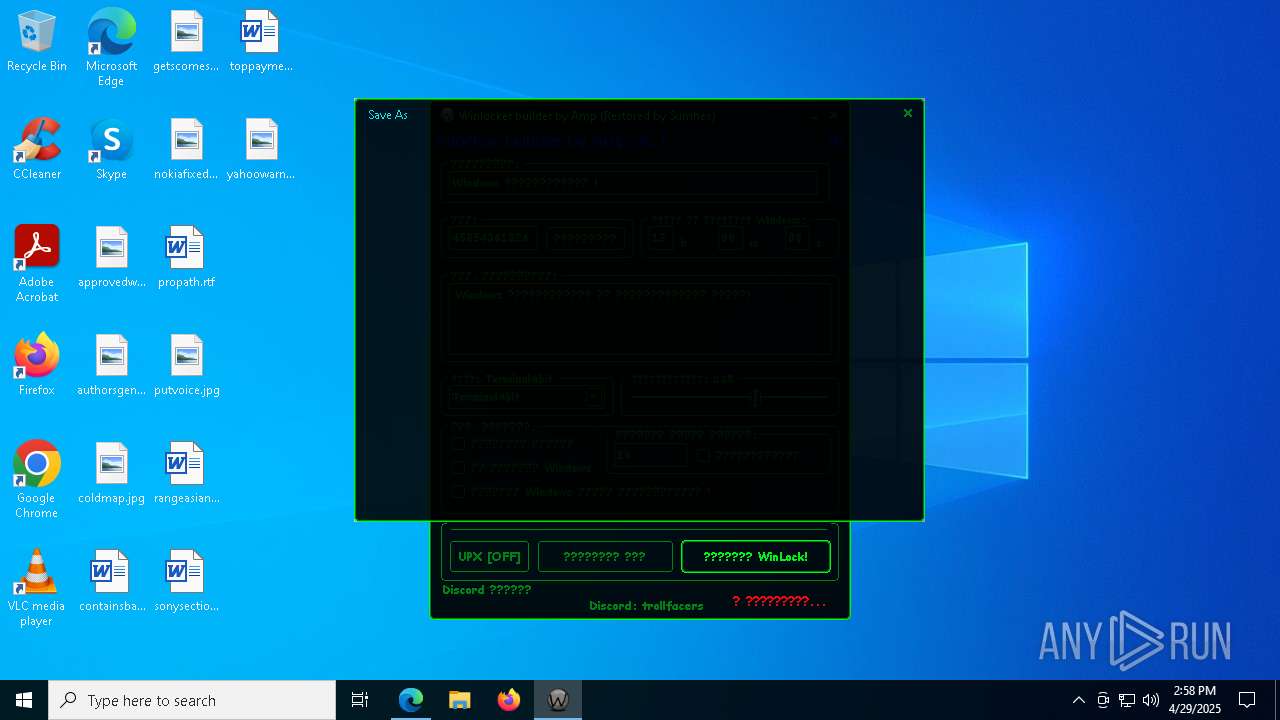Select the getscomes image file
Image resolution: width=1280 pixels, height=720 pixels.
186,42
